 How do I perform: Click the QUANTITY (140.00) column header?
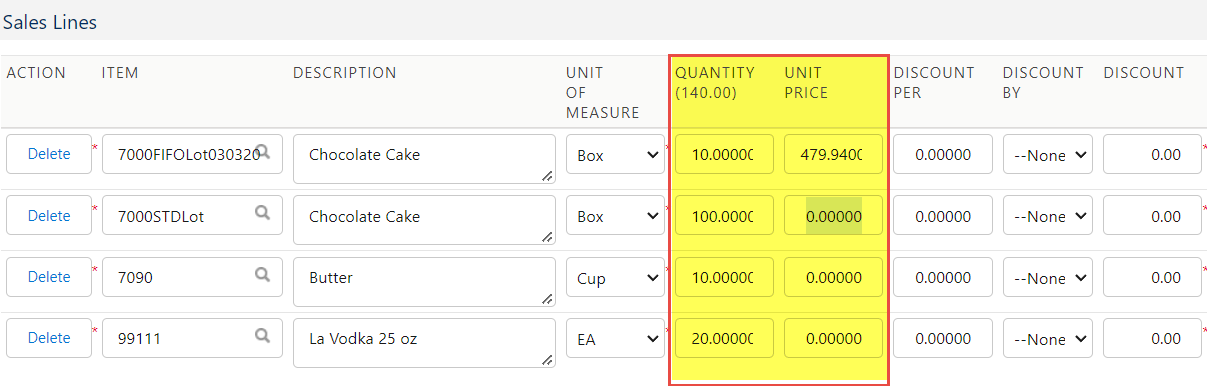(715, 83)
